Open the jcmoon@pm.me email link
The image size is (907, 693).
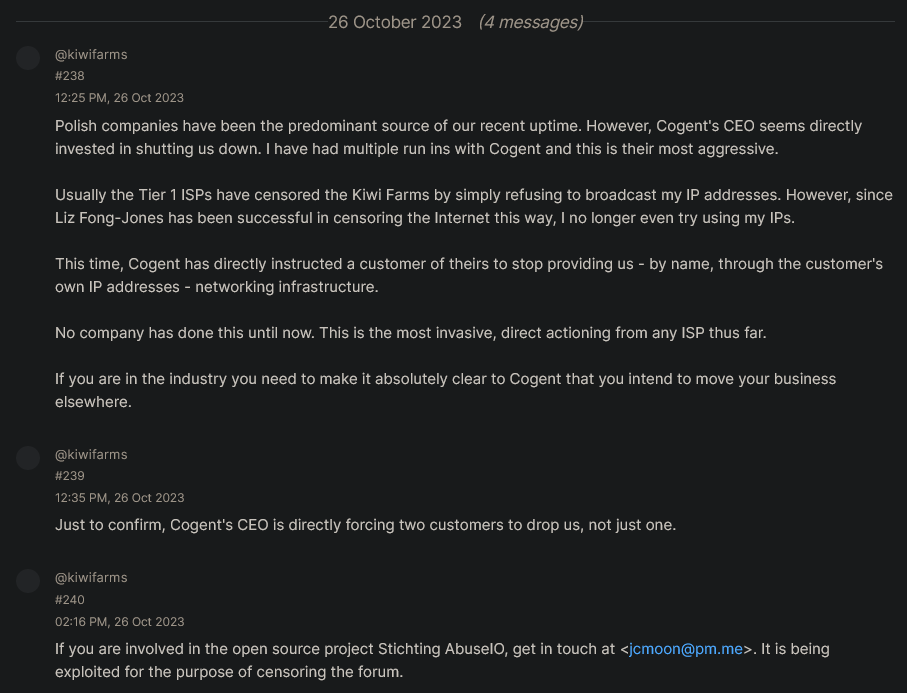(685, 649)
